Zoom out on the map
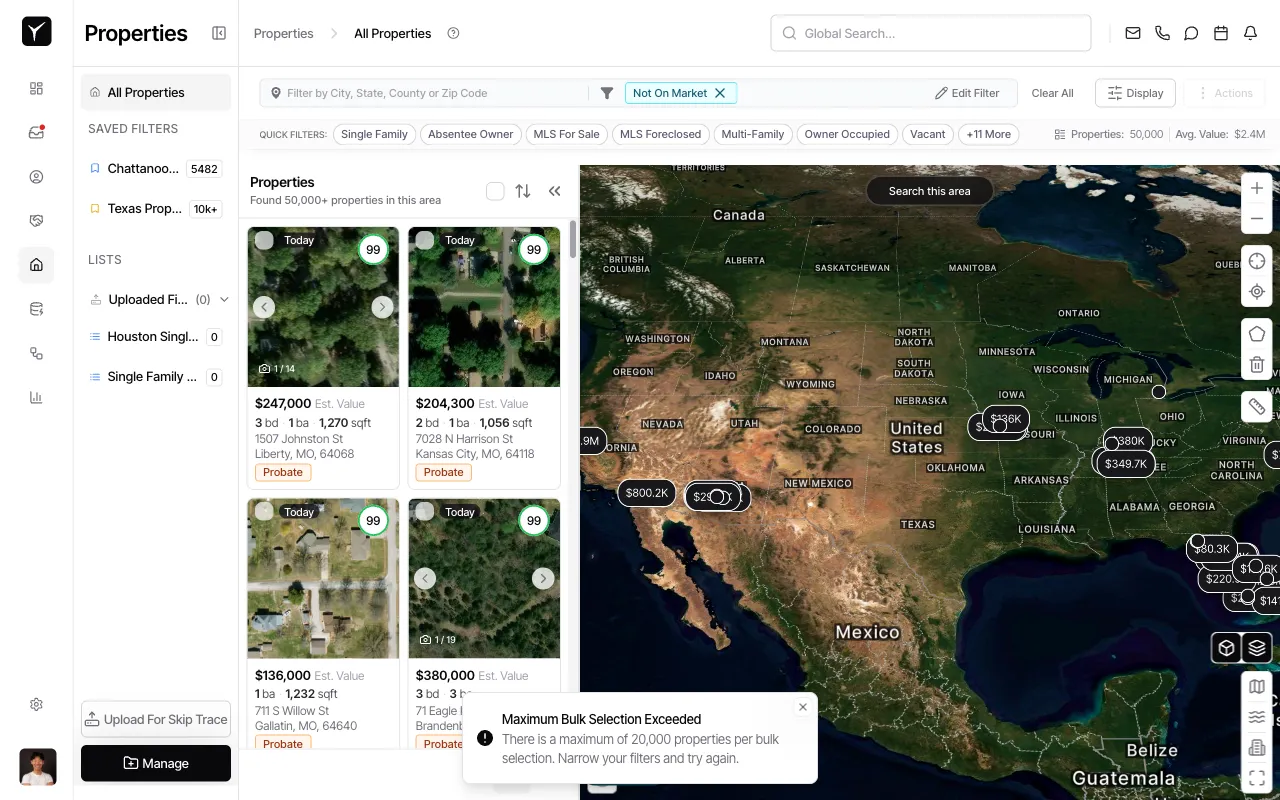The image size is (1280, 800). [x=1257, y=219]
